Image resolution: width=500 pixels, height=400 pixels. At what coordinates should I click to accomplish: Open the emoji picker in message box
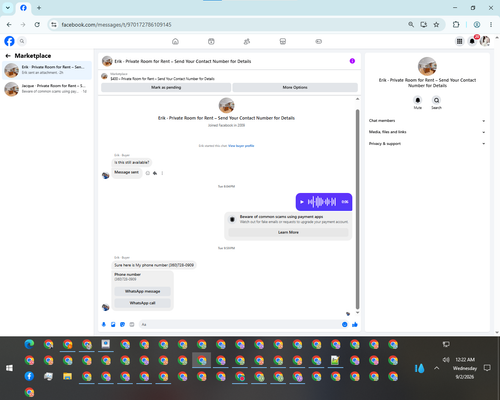pos(345,324)
